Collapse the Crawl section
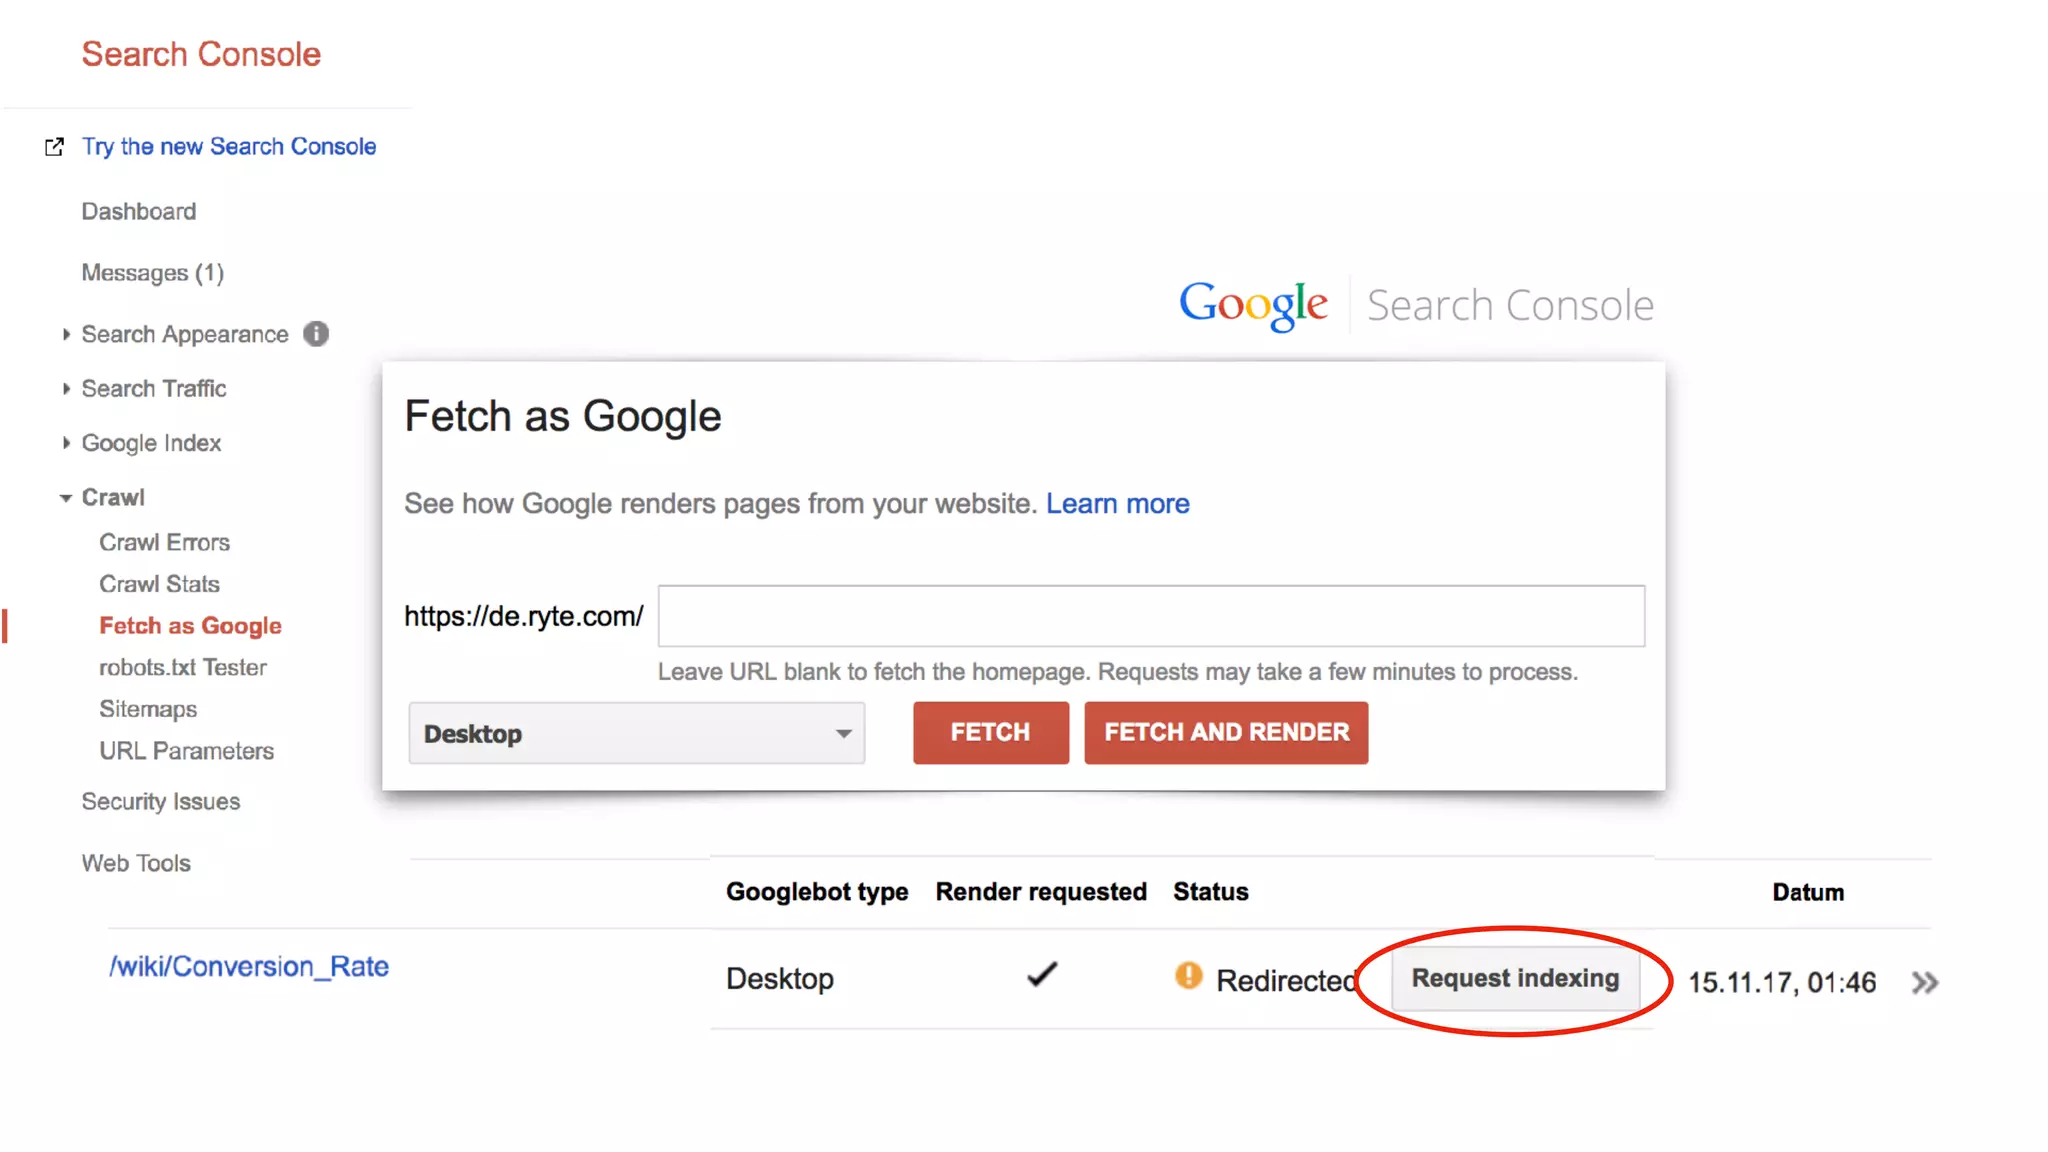The width and height of the screenshot is (2048, 1152). coord(66,498)
